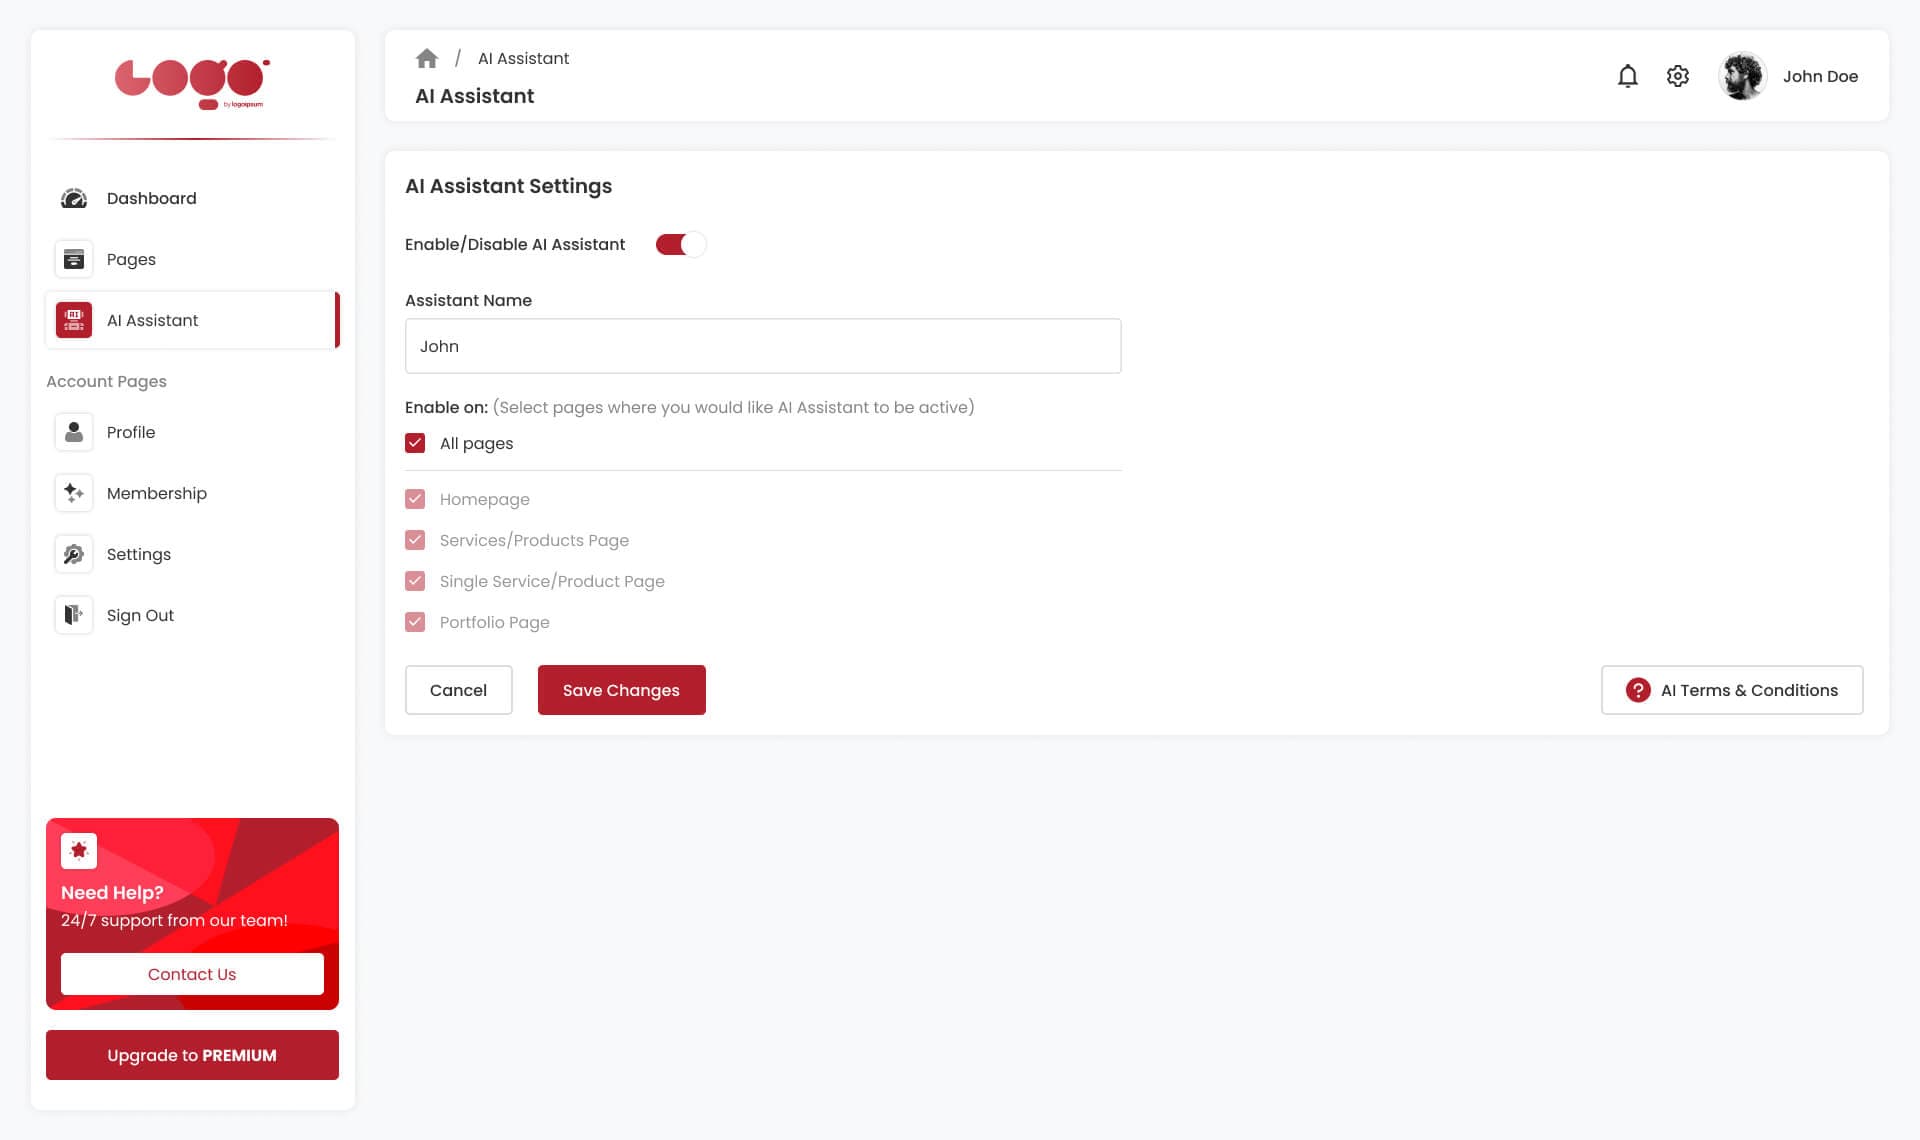Click the Dashboard speedometer icon
The image size is (1920, 1140).
click(74, 198)
